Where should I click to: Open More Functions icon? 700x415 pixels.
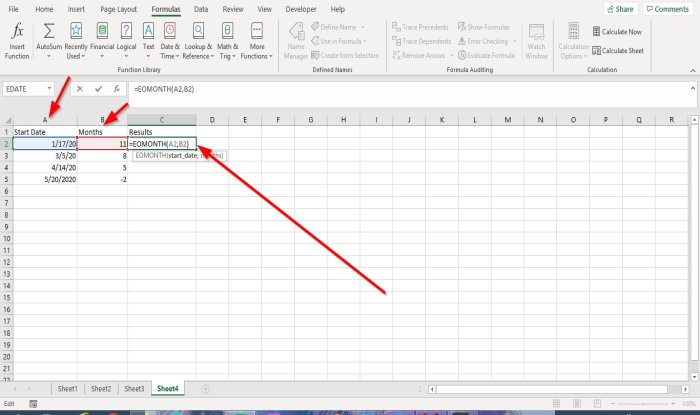[x=257, y=31]
